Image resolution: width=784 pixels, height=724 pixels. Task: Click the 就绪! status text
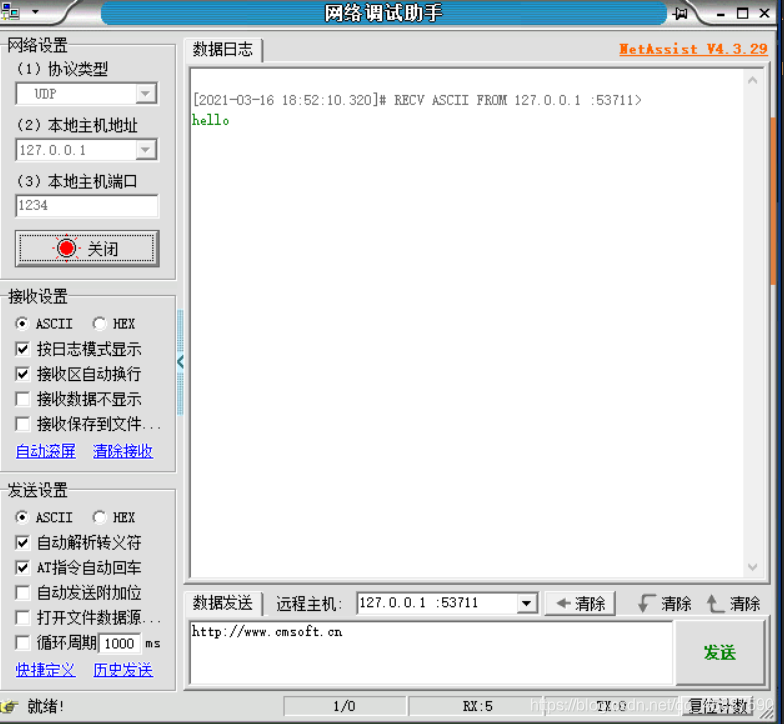coord(46,706)
